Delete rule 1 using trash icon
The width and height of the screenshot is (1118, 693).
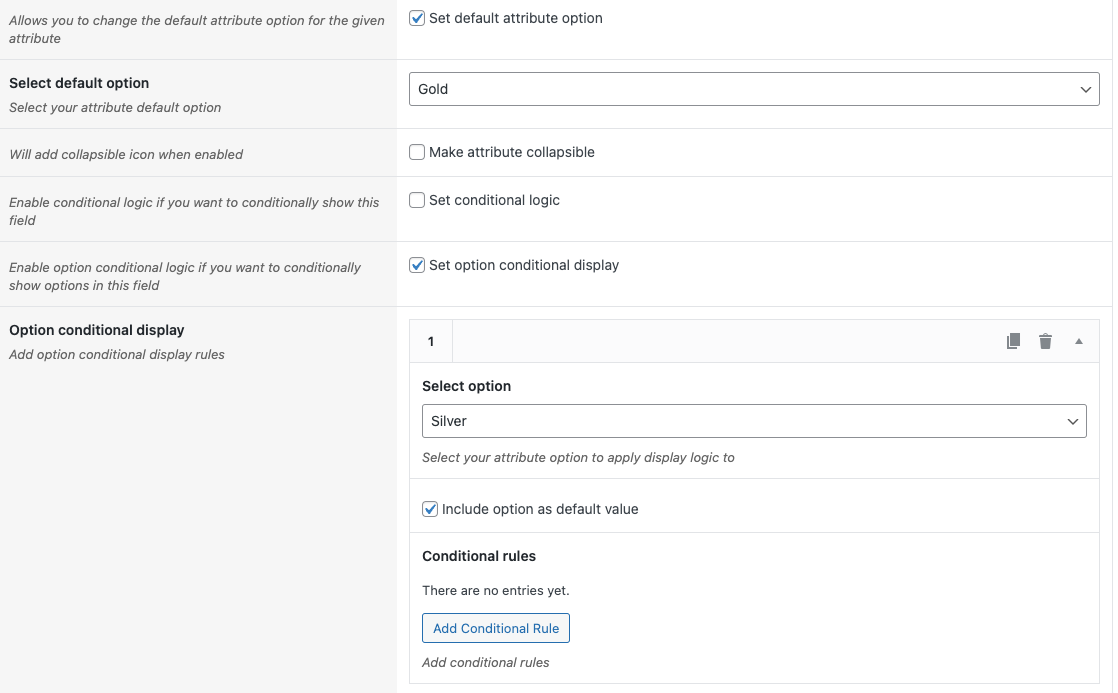point(1045,341)
